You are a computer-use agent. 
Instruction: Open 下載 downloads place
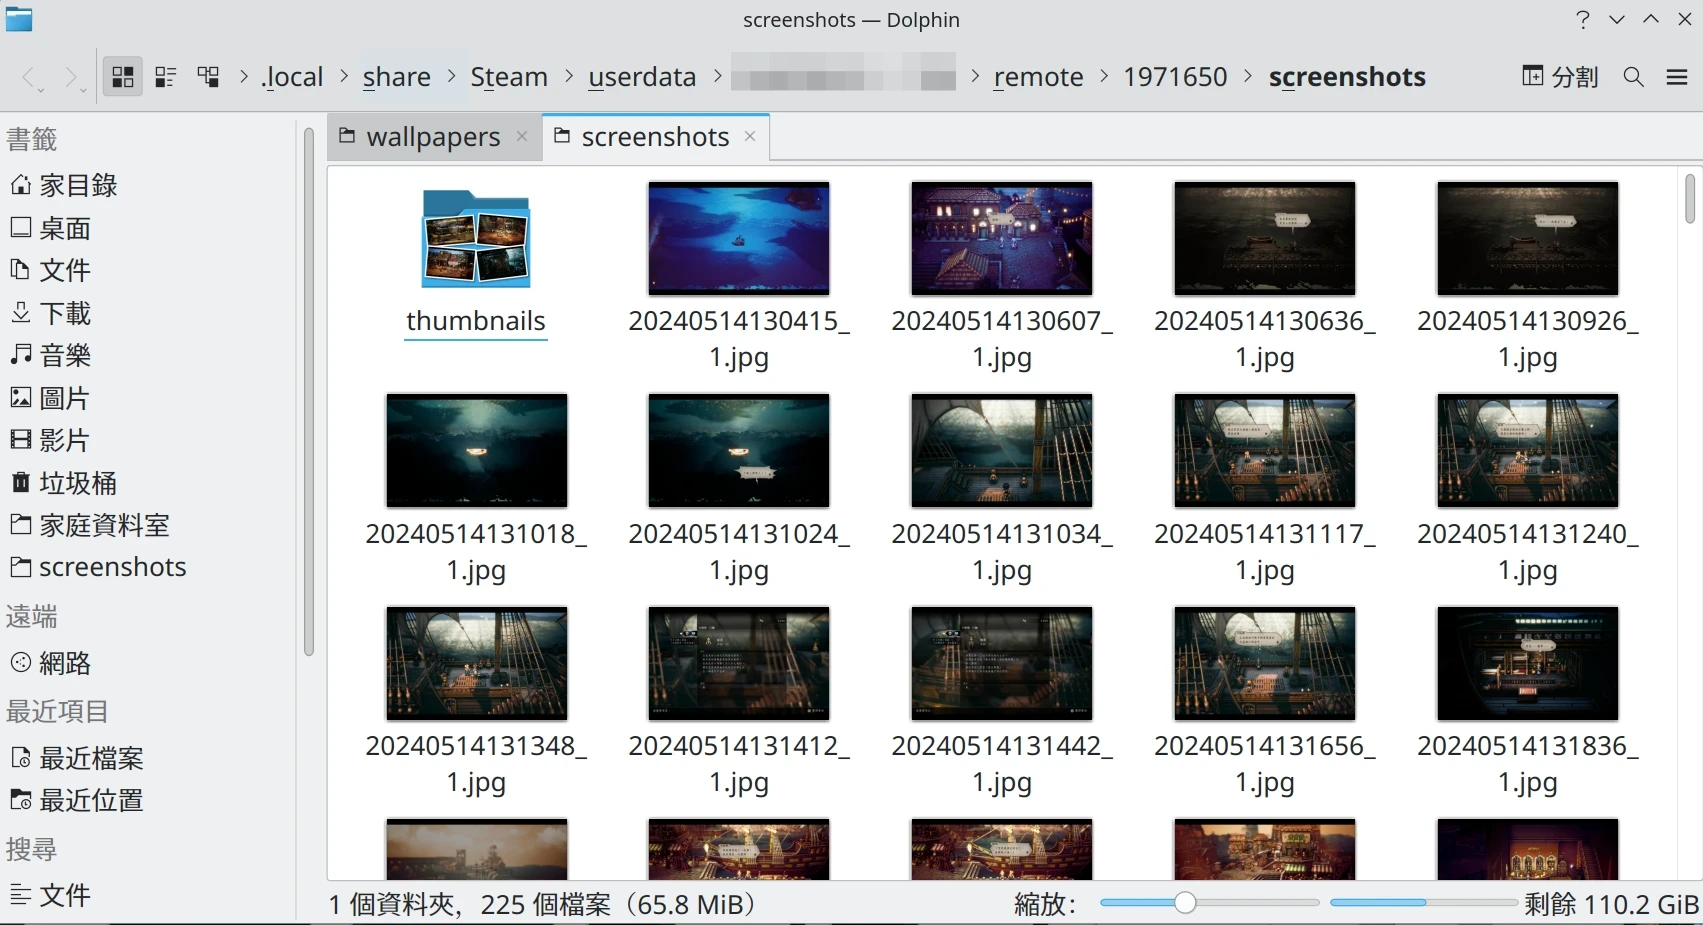click(x=50, y=313)
